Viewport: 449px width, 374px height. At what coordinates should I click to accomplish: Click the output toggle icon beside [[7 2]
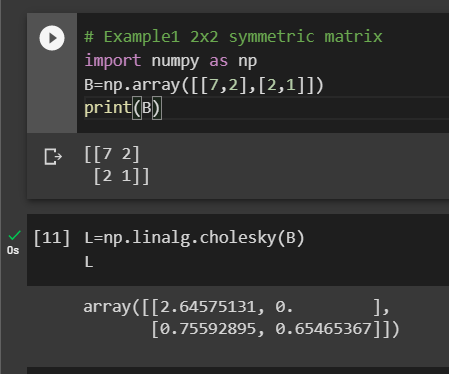tap(53, 157)
